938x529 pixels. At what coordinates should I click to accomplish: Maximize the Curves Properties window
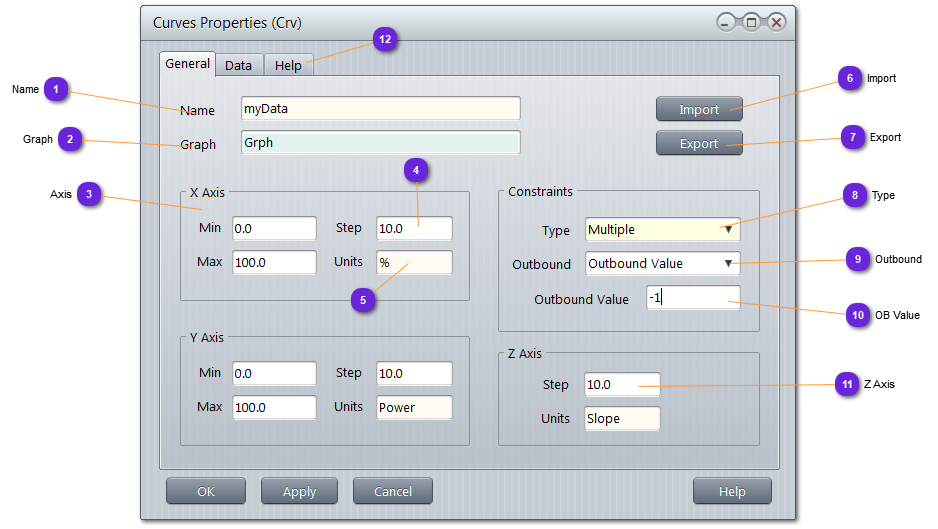click(751, 22)
